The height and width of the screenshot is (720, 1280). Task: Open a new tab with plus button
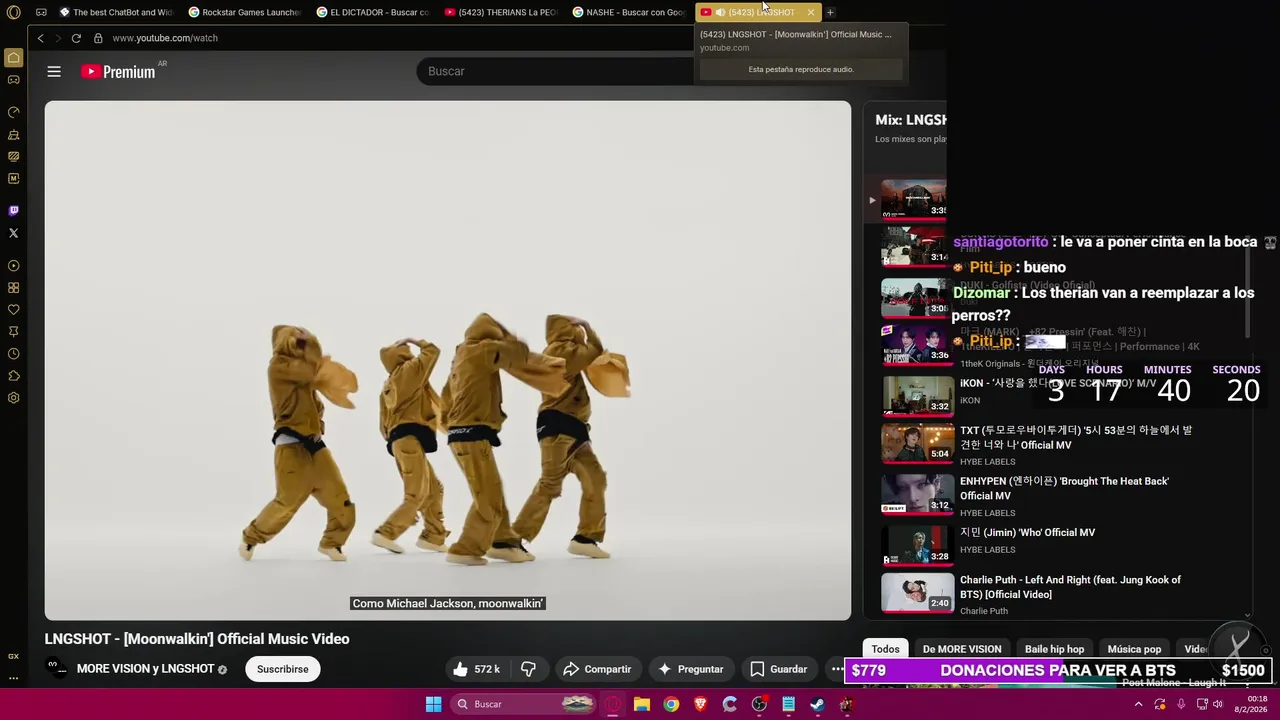click(830, 12)
